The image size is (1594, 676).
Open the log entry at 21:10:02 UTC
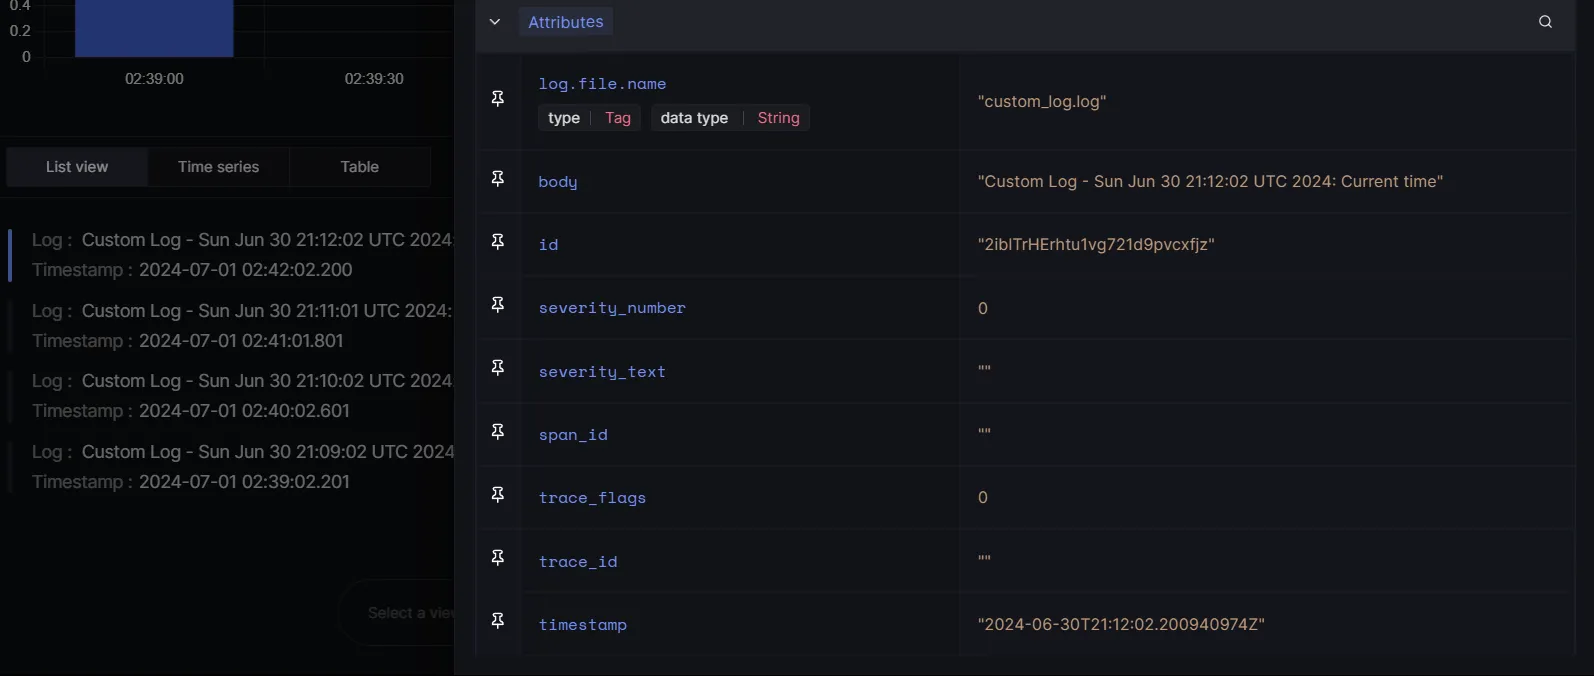pyautogui.click(x=232, y=396)
